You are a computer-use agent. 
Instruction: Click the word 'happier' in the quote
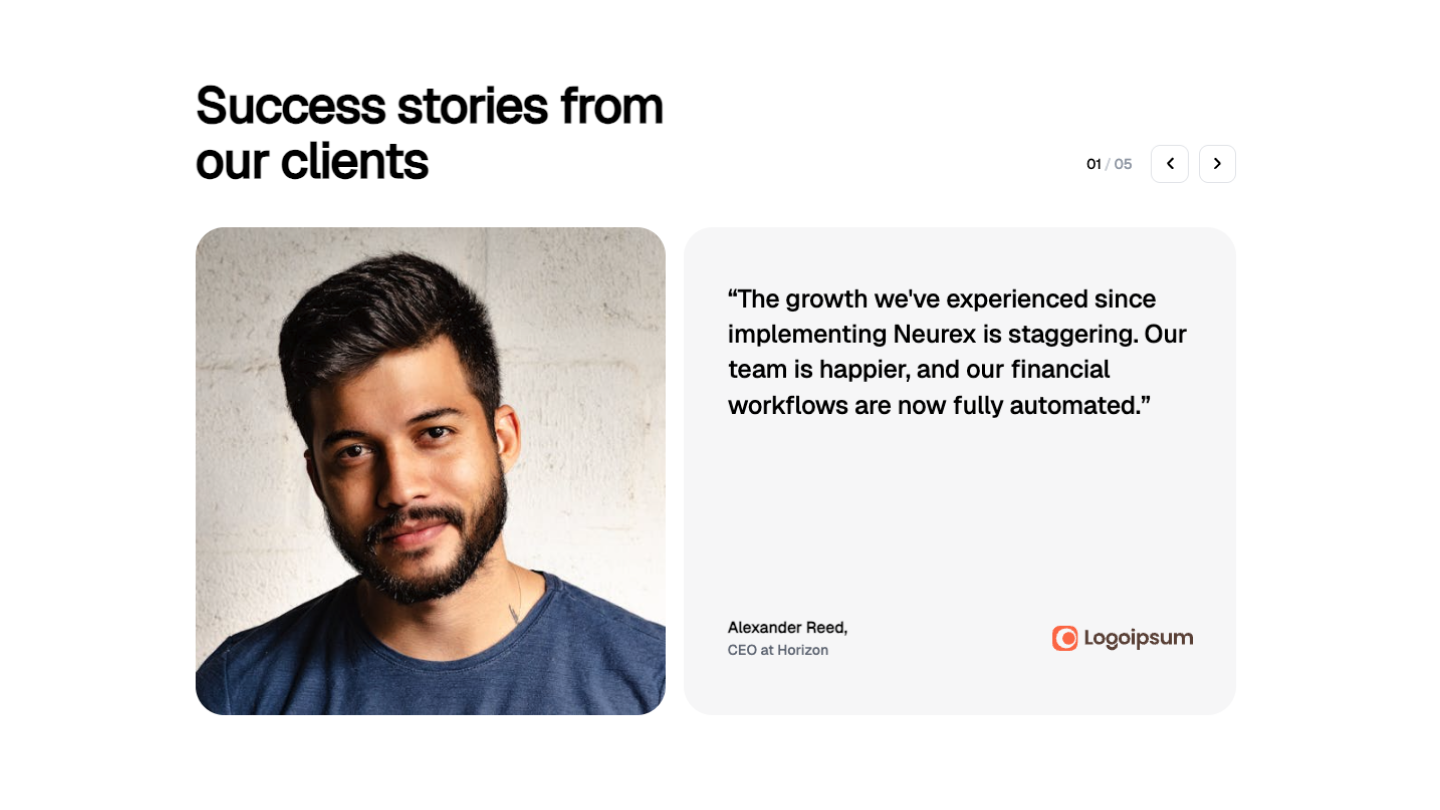[x=863, y=369]
